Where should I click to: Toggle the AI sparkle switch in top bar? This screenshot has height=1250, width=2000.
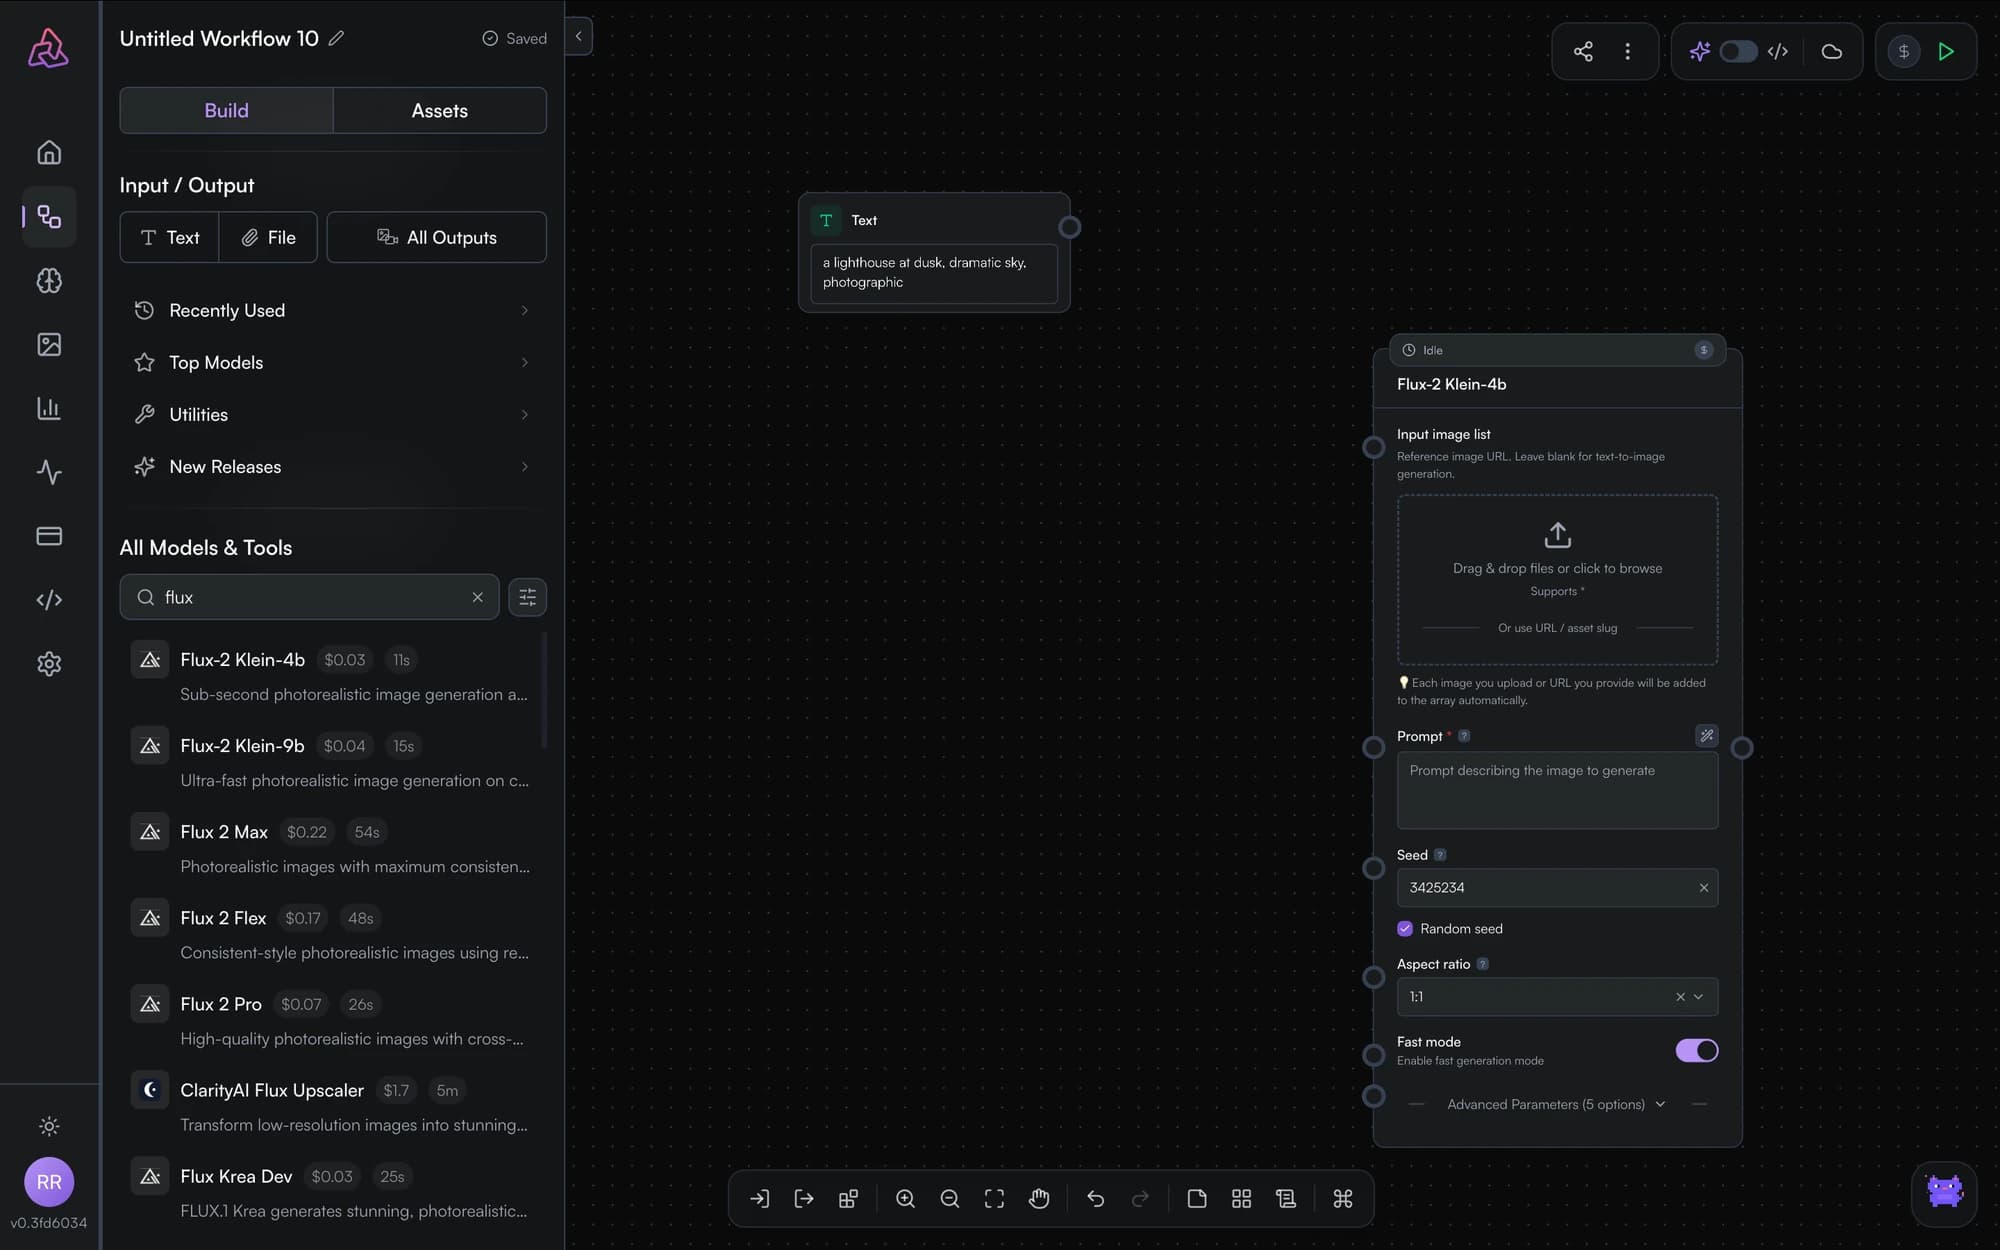[x=1738, y=51]
